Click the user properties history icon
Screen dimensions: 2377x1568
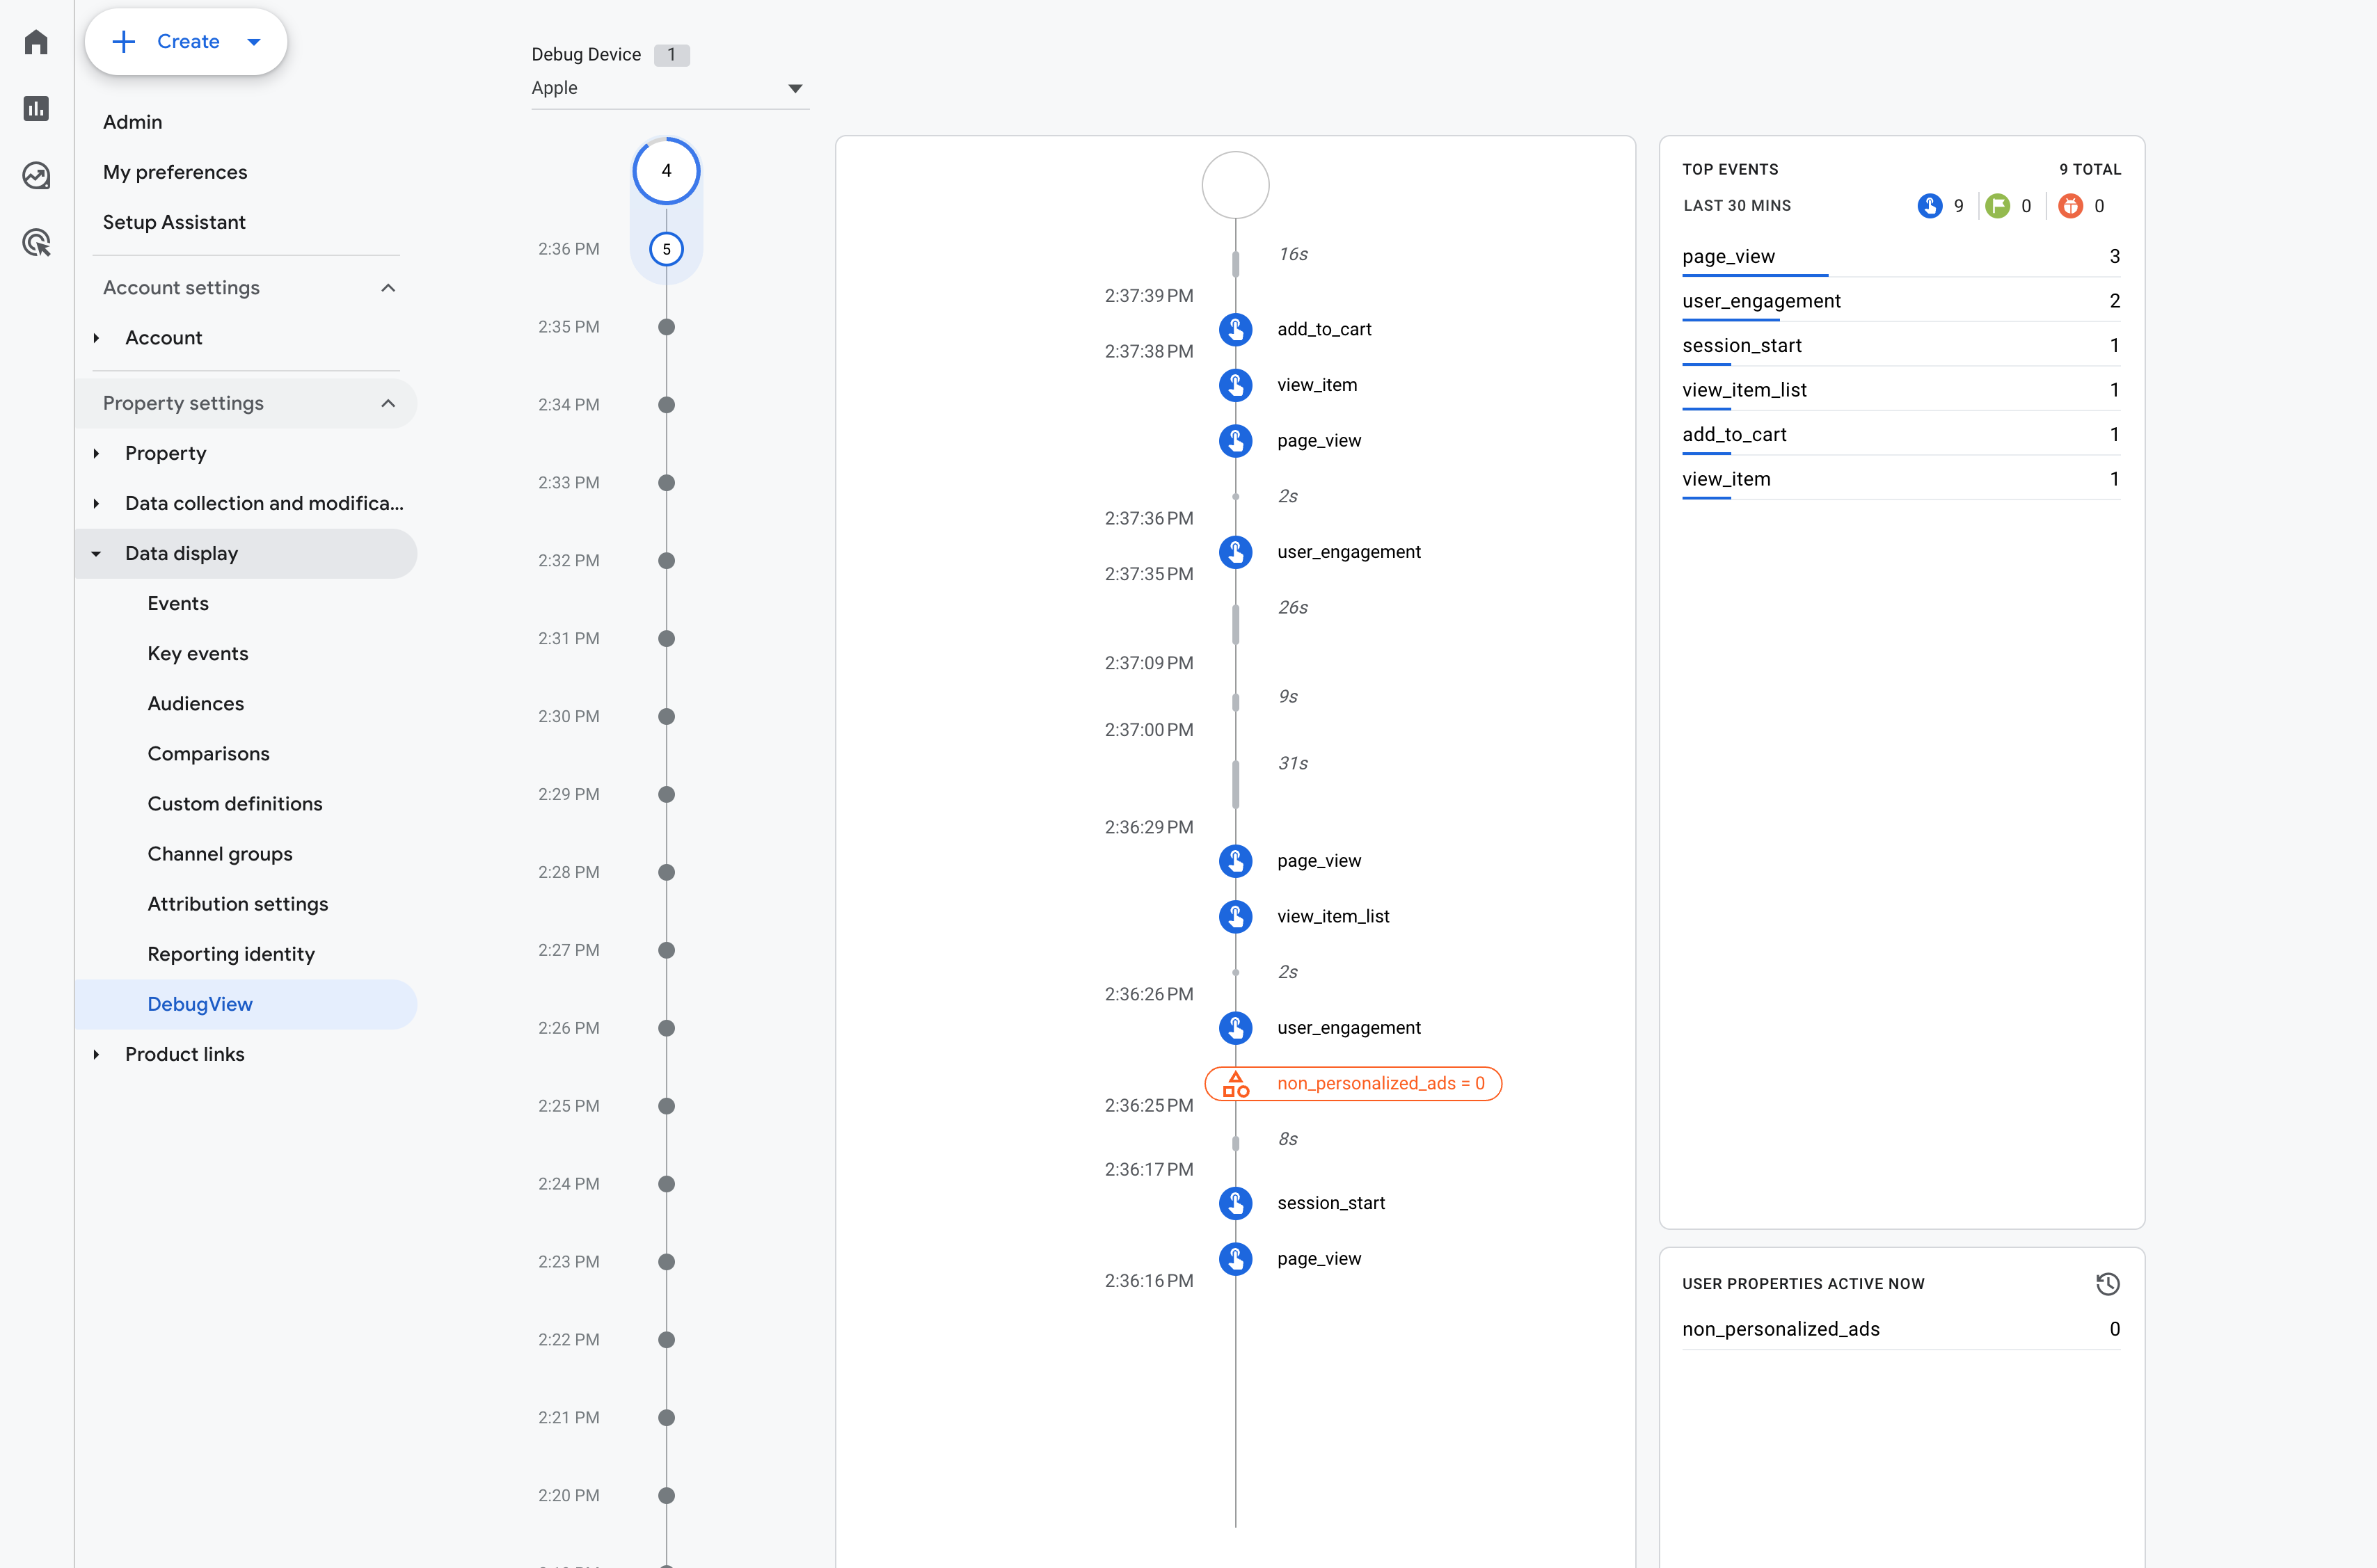tap(2108, 1283)
